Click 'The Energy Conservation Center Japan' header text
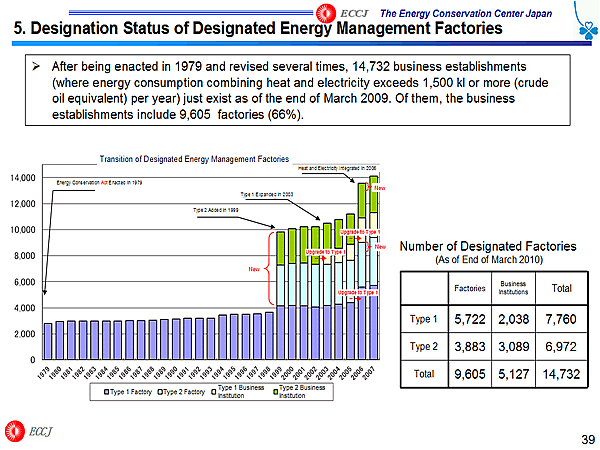 466,13
